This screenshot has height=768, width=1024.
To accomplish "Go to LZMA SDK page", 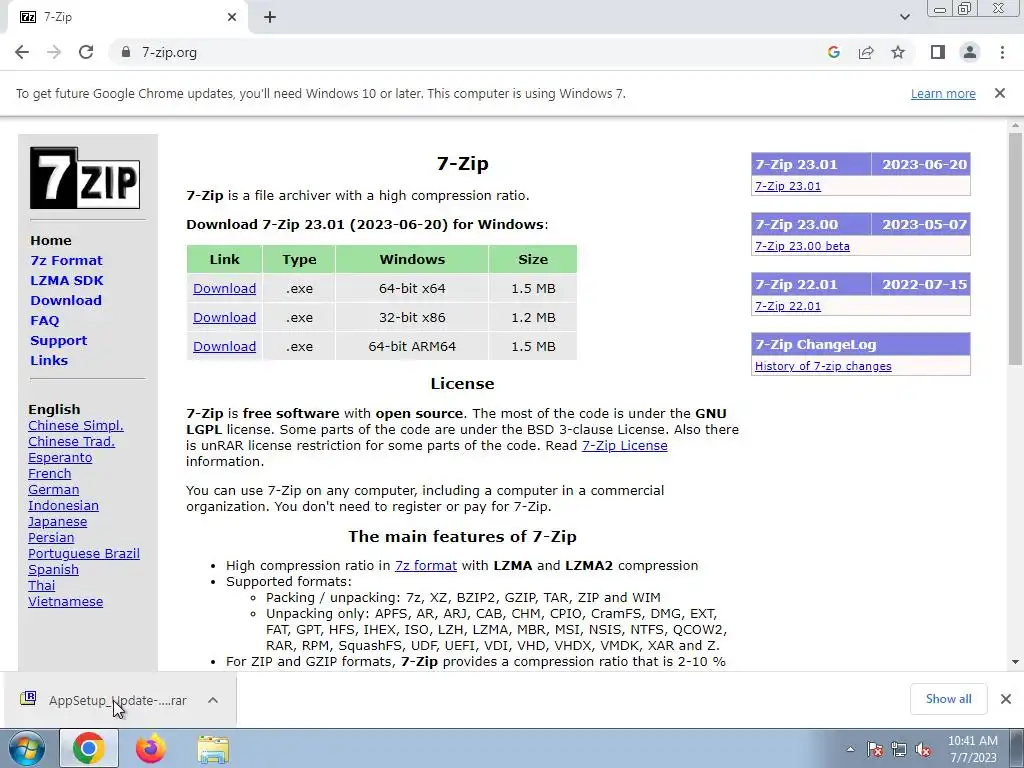I will coord(67,280).
